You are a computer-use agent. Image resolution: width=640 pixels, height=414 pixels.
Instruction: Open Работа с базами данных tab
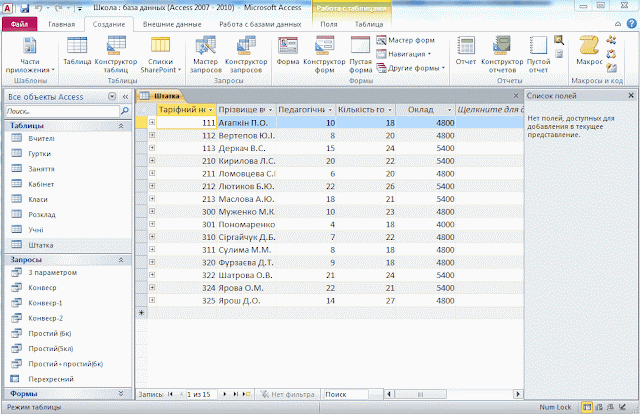260,24
